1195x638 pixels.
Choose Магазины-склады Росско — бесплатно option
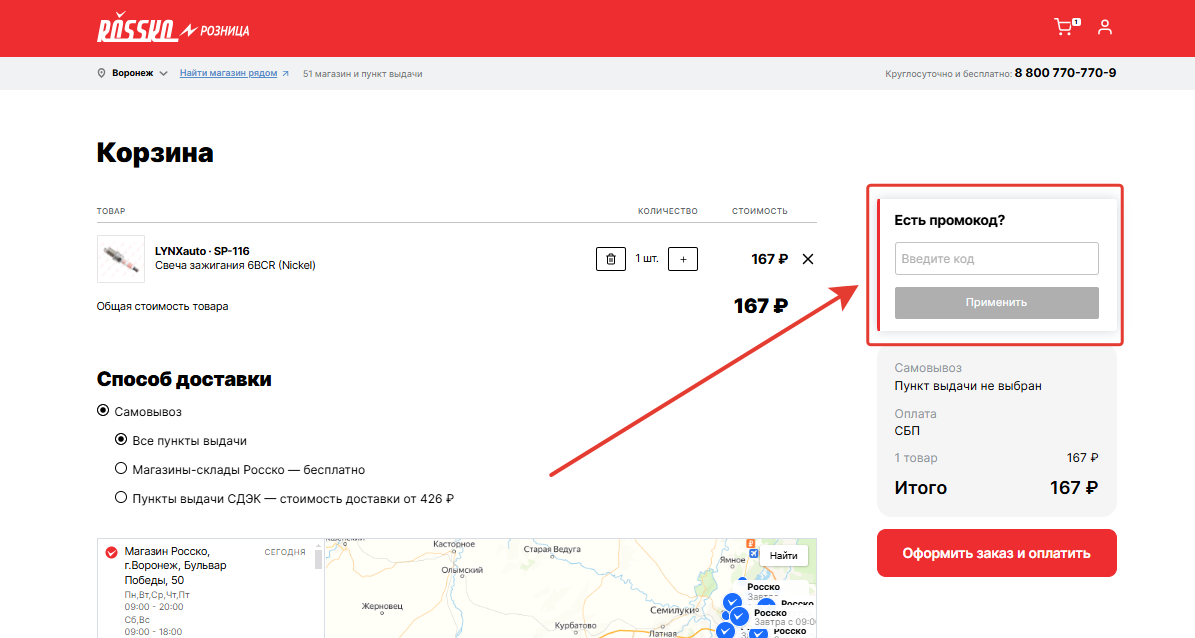click(x=120, y=469)
